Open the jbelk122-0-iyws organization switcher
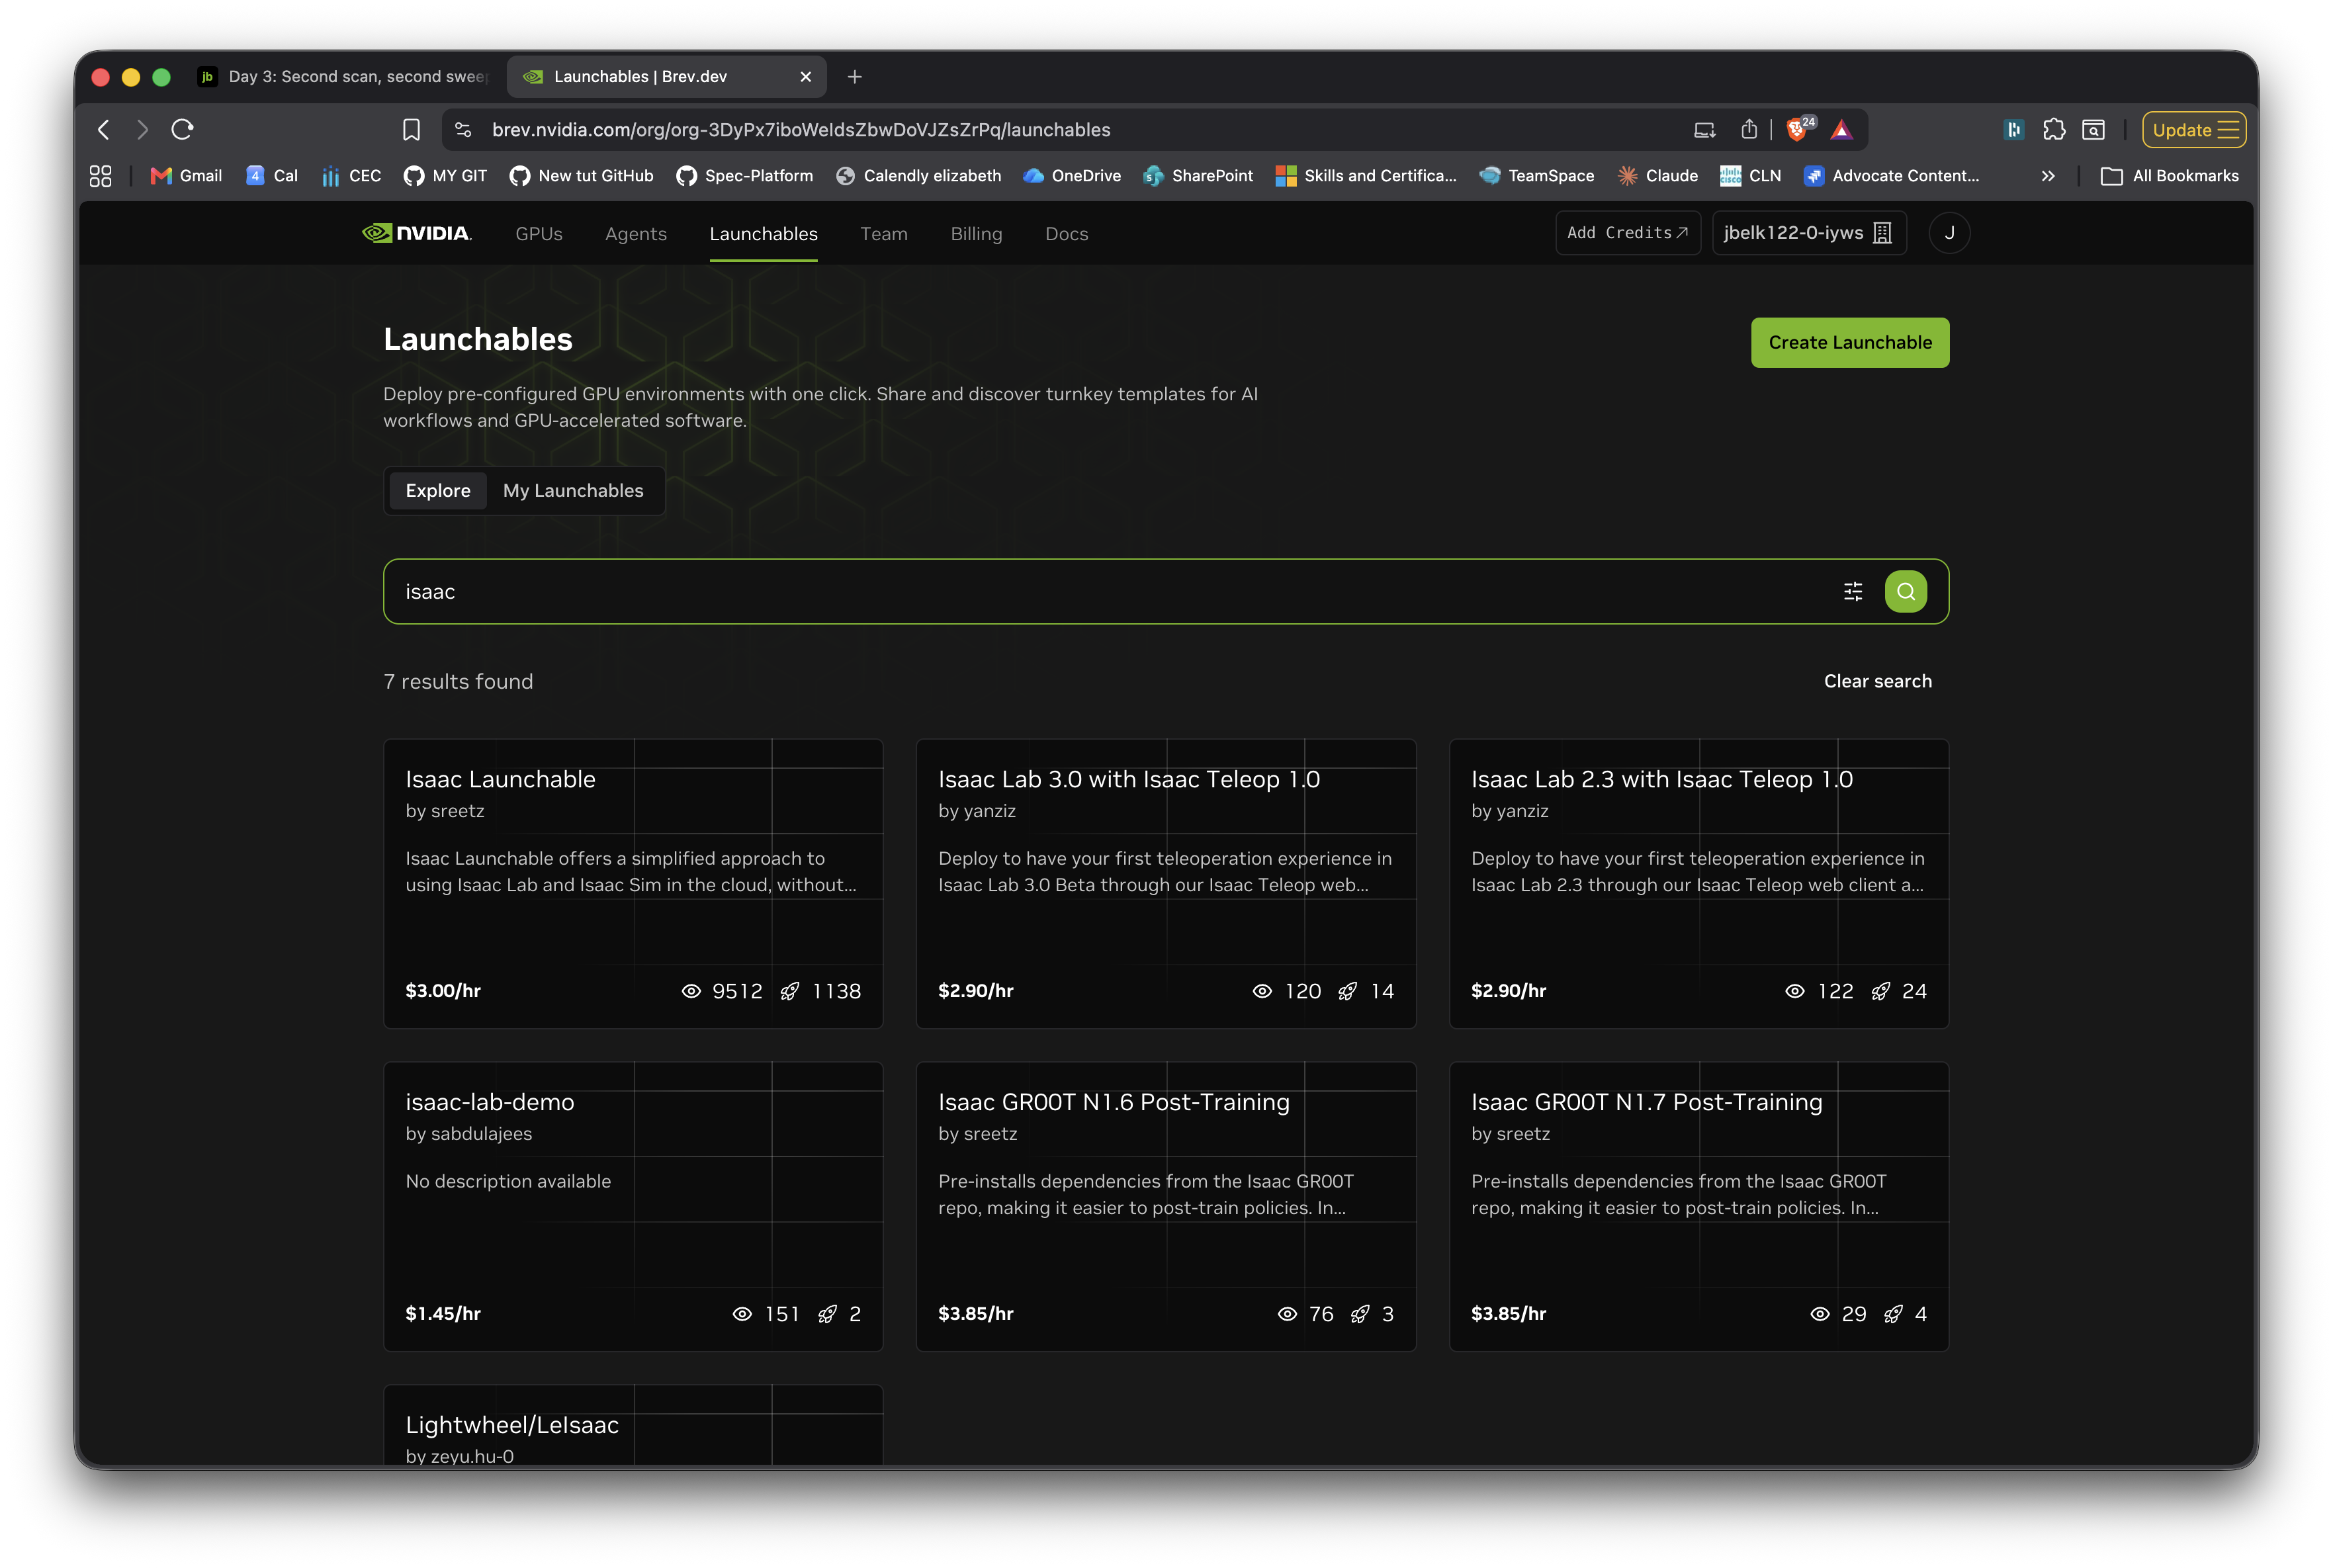This screenshot has height=1568, width=2333. click(1808, 233)
